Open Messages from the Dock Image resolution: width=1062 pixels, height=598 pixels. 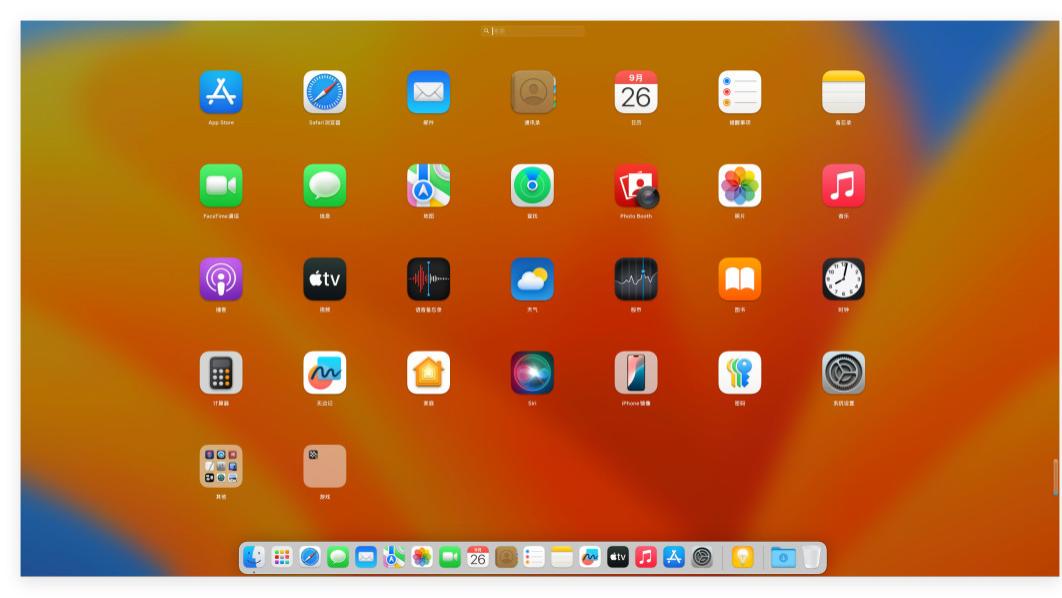click(x=337, y=557)
